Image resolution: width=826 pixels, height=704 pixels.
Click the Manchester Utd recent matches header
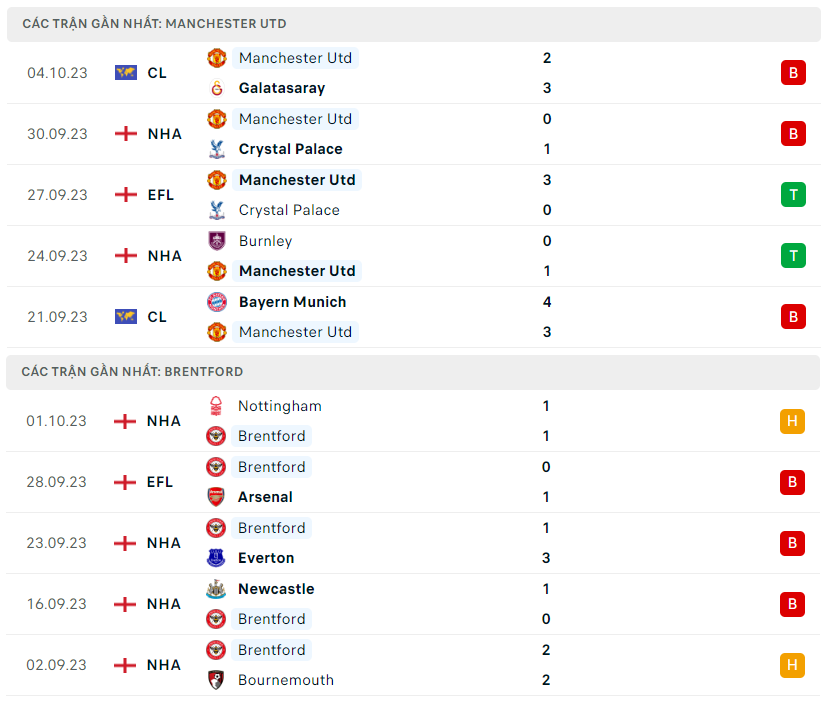pyautogui.click(x=154, y=24)
